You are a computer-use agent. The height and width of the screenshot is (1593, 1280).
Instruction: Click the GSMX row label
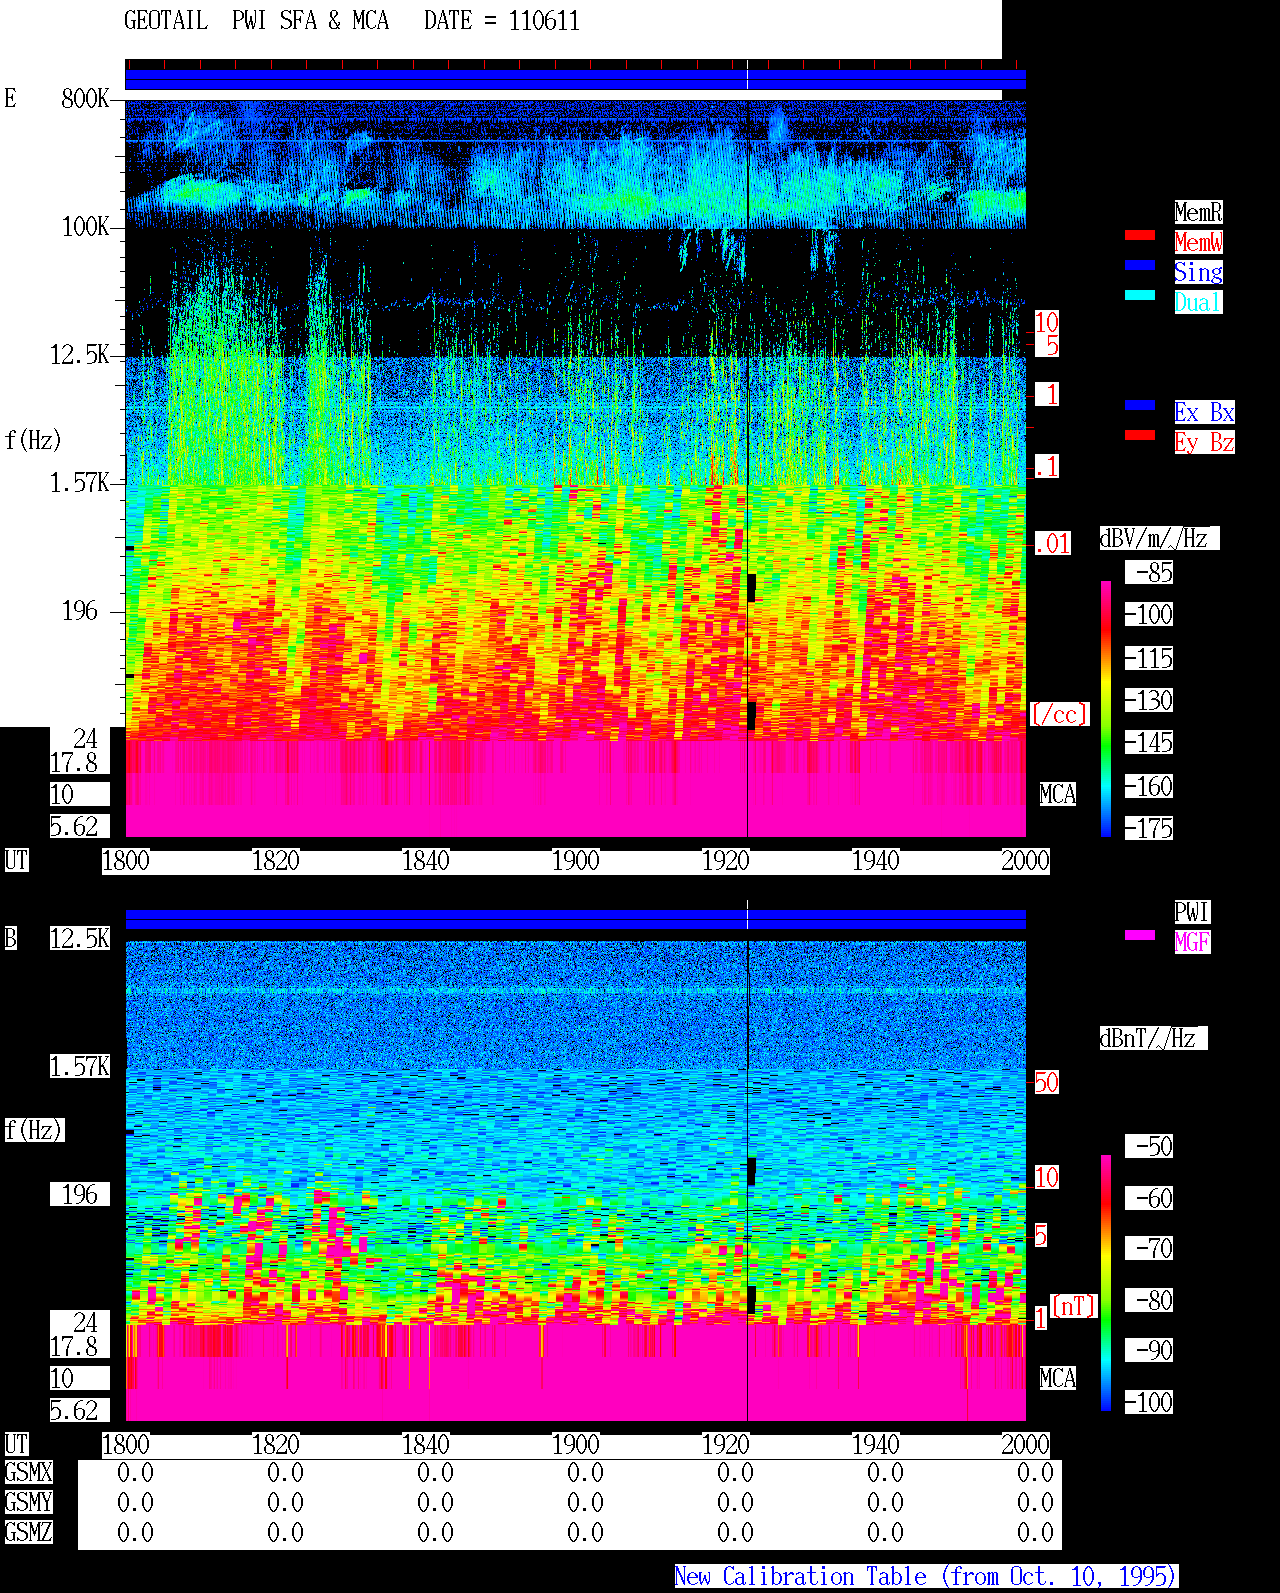point(28,1472)
